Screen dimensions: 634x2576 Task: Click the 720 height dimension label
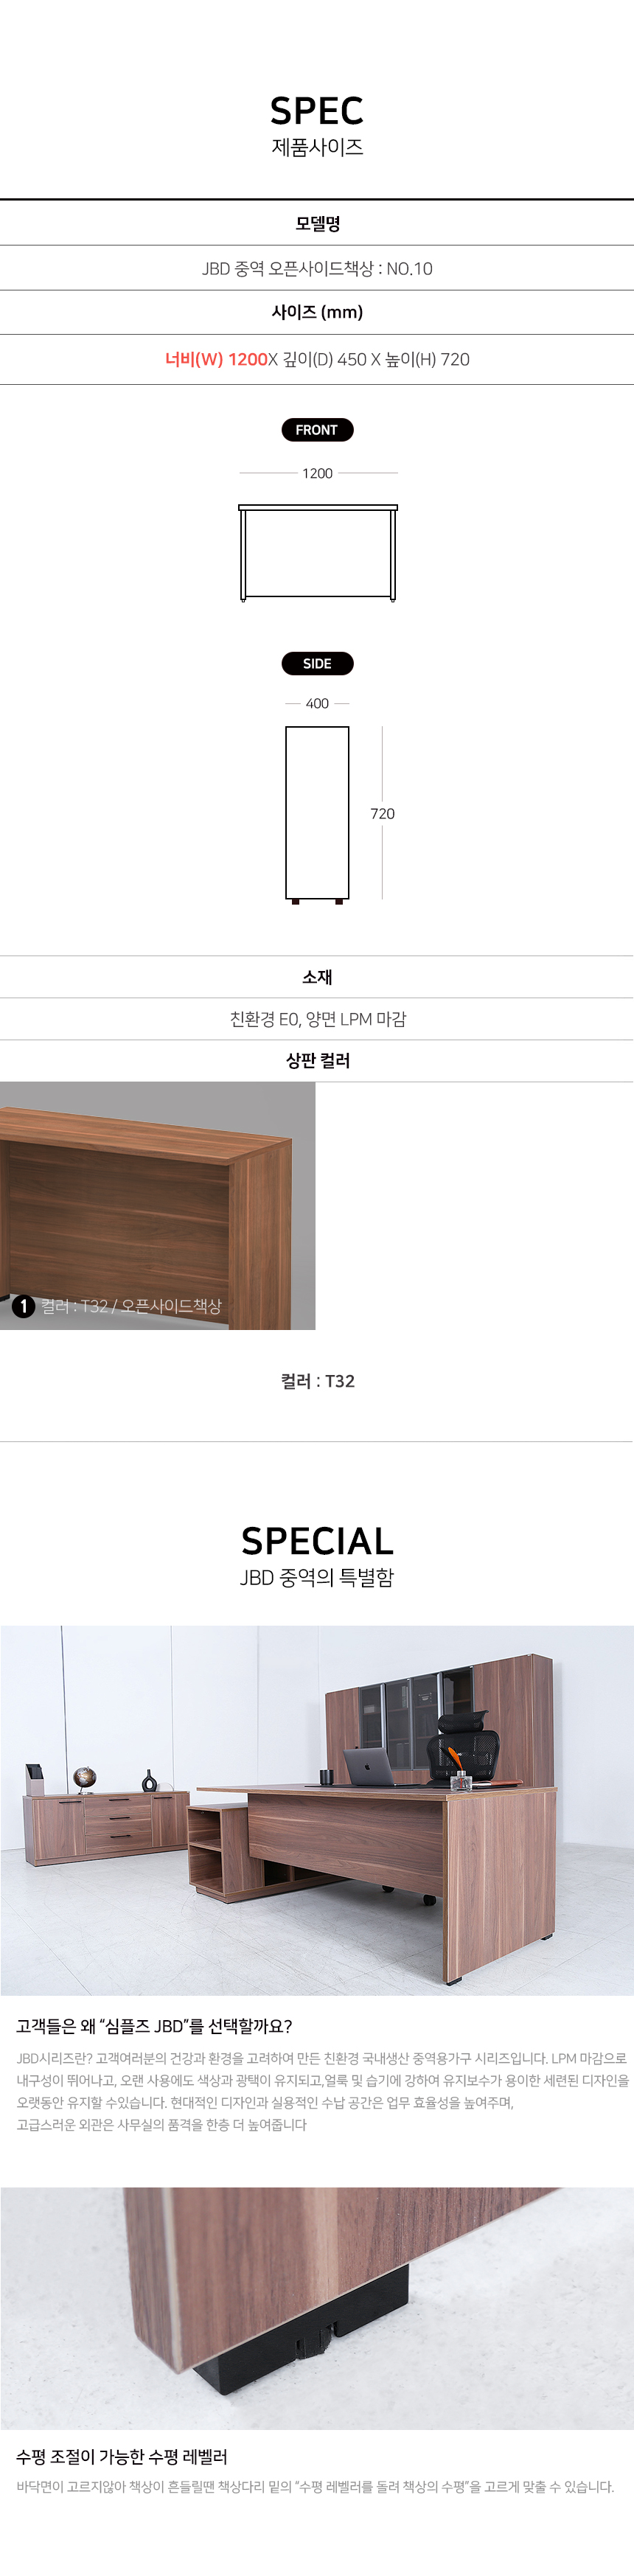(382, 814)
